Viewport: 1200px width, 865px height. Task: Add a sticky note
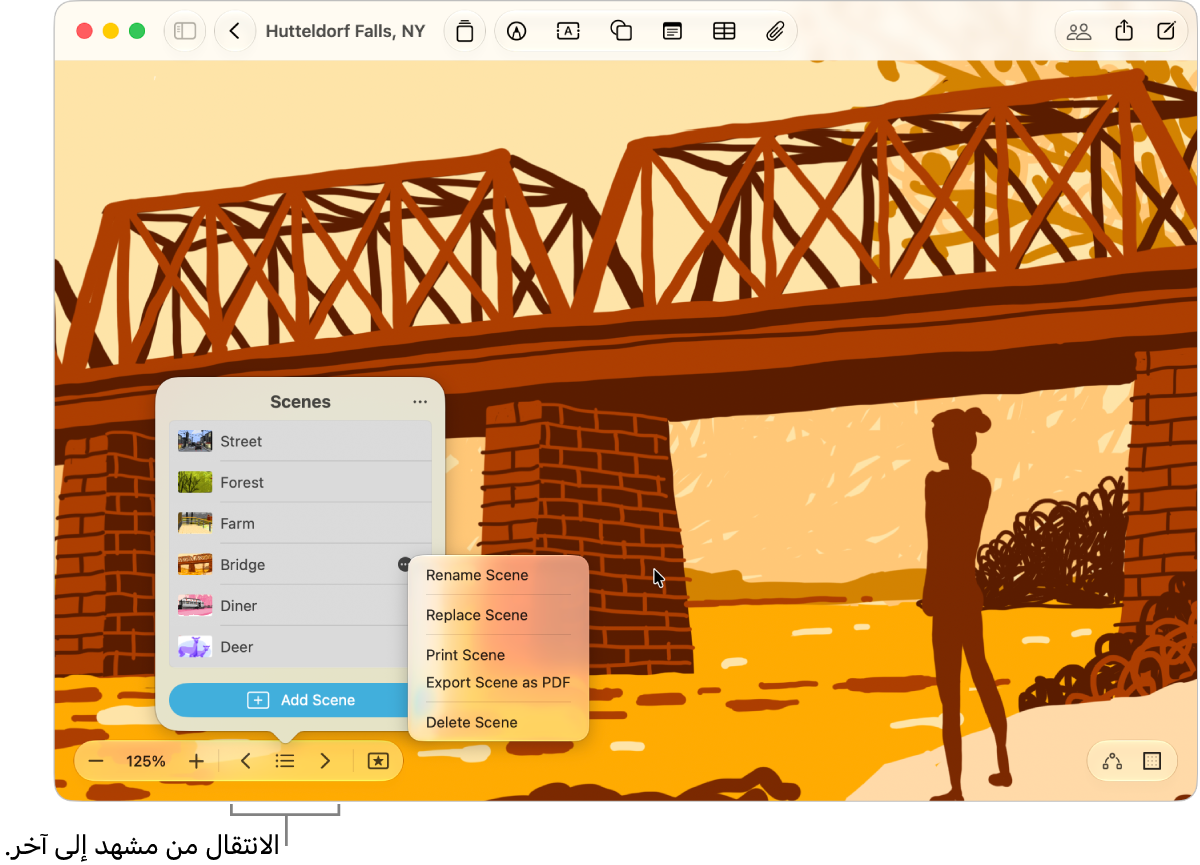coord(673,31)
